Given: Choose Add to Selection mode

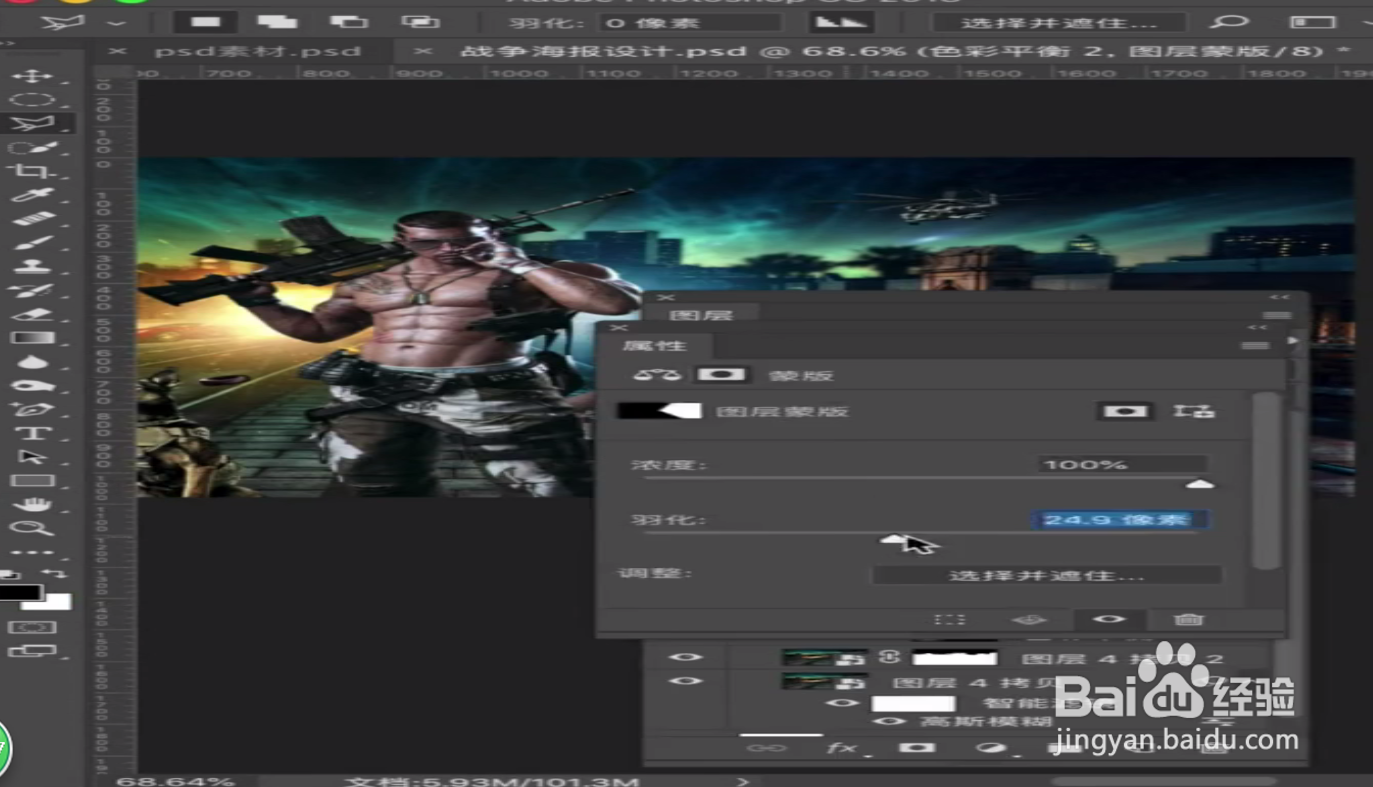Looking at the screenshot, I should coord(277,21).
